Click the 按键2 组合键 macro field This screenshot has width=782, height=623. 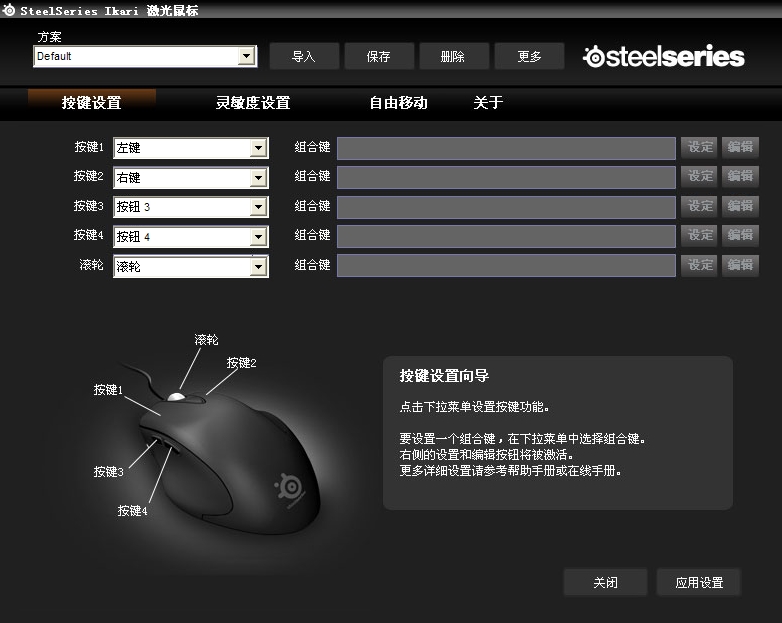pyautogui.click(x=506, y=178)
